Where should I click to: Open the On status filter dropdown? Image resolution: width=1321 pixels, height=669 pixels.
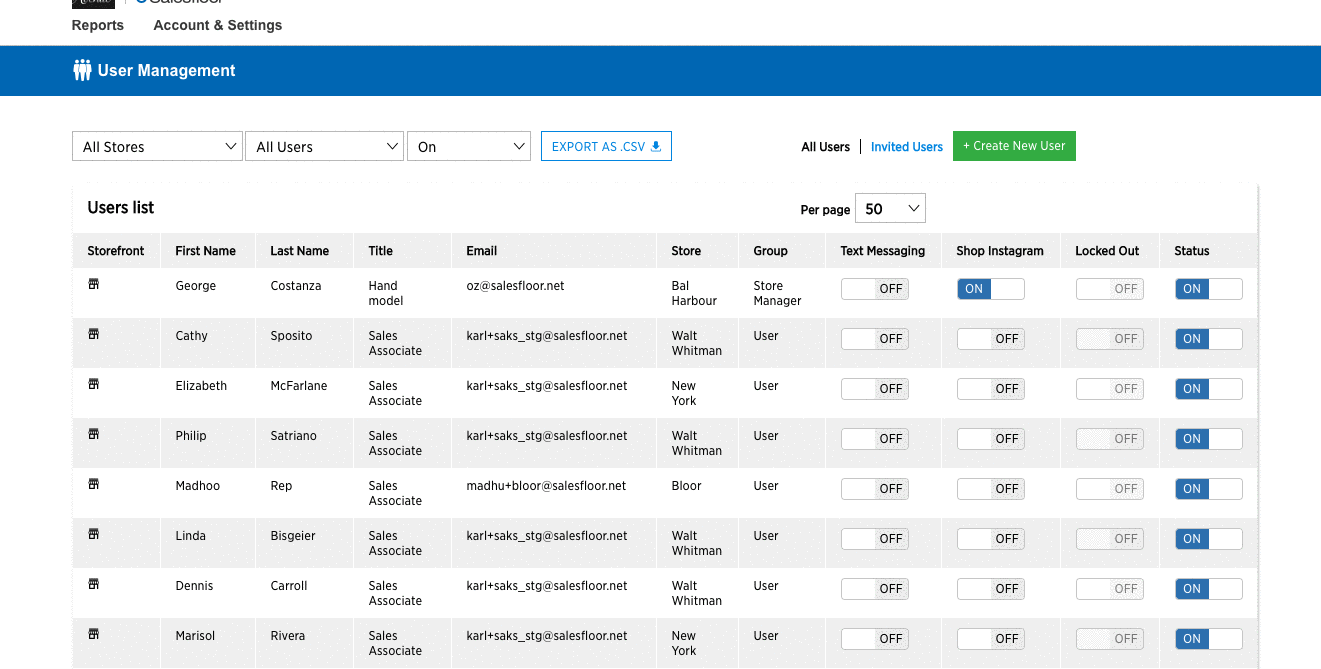click(x=468, y=147)
